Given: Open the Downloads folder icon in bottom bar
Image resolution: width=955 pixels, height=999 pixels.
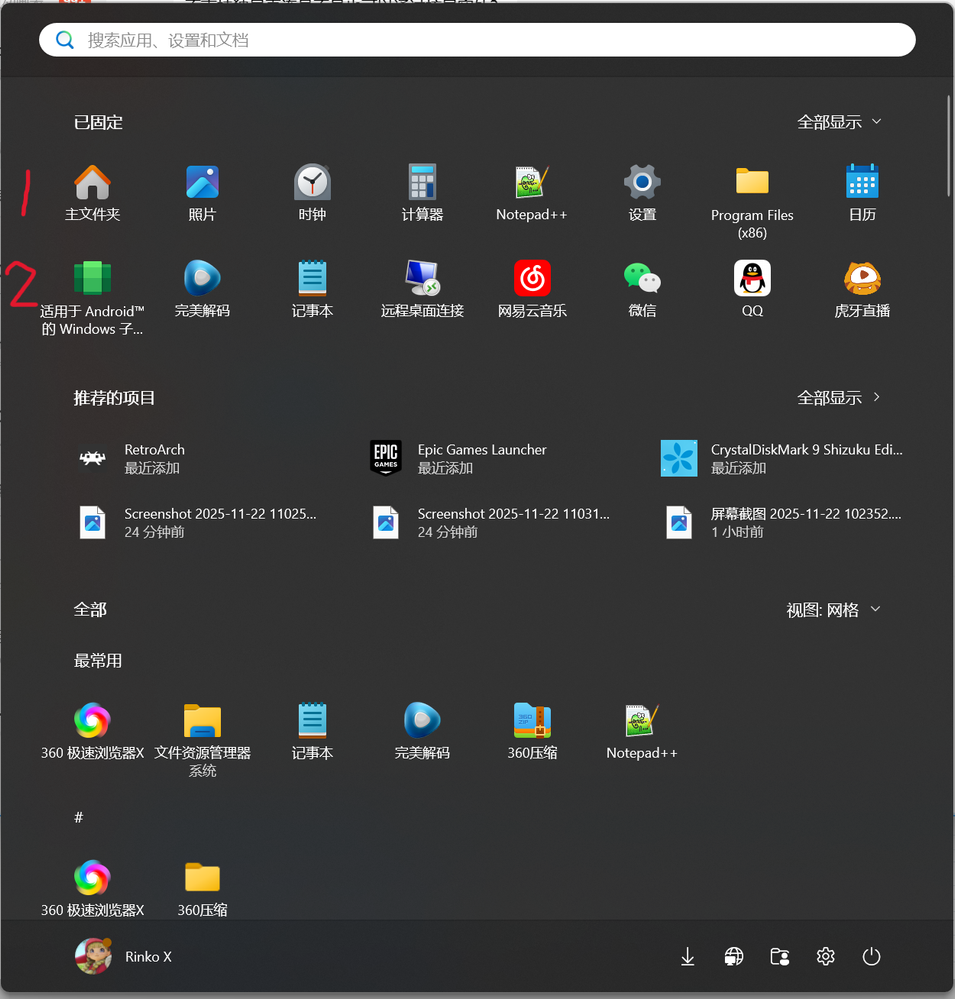Looking at the screenshot, I should click(687, 956).
